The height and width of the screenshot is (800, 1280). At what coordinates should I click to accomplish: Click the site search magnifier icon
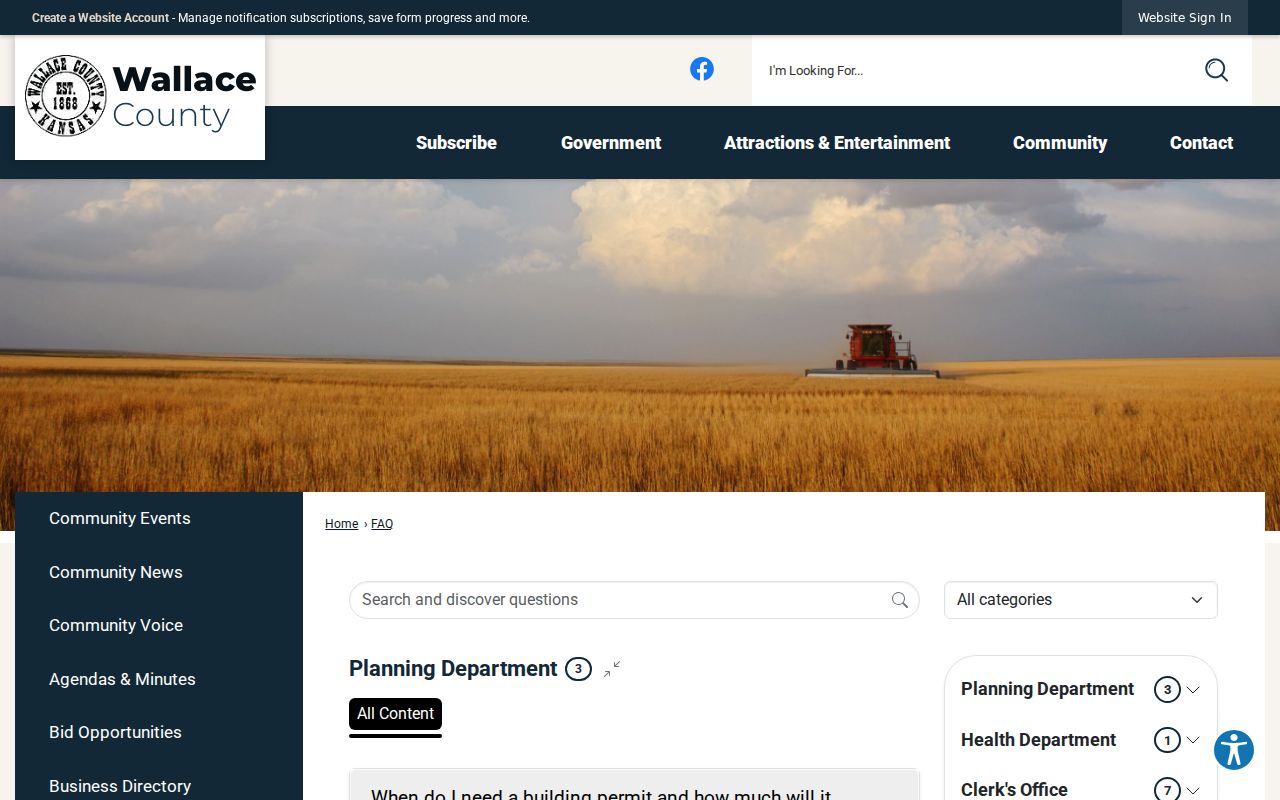(x=1216, y=70)
